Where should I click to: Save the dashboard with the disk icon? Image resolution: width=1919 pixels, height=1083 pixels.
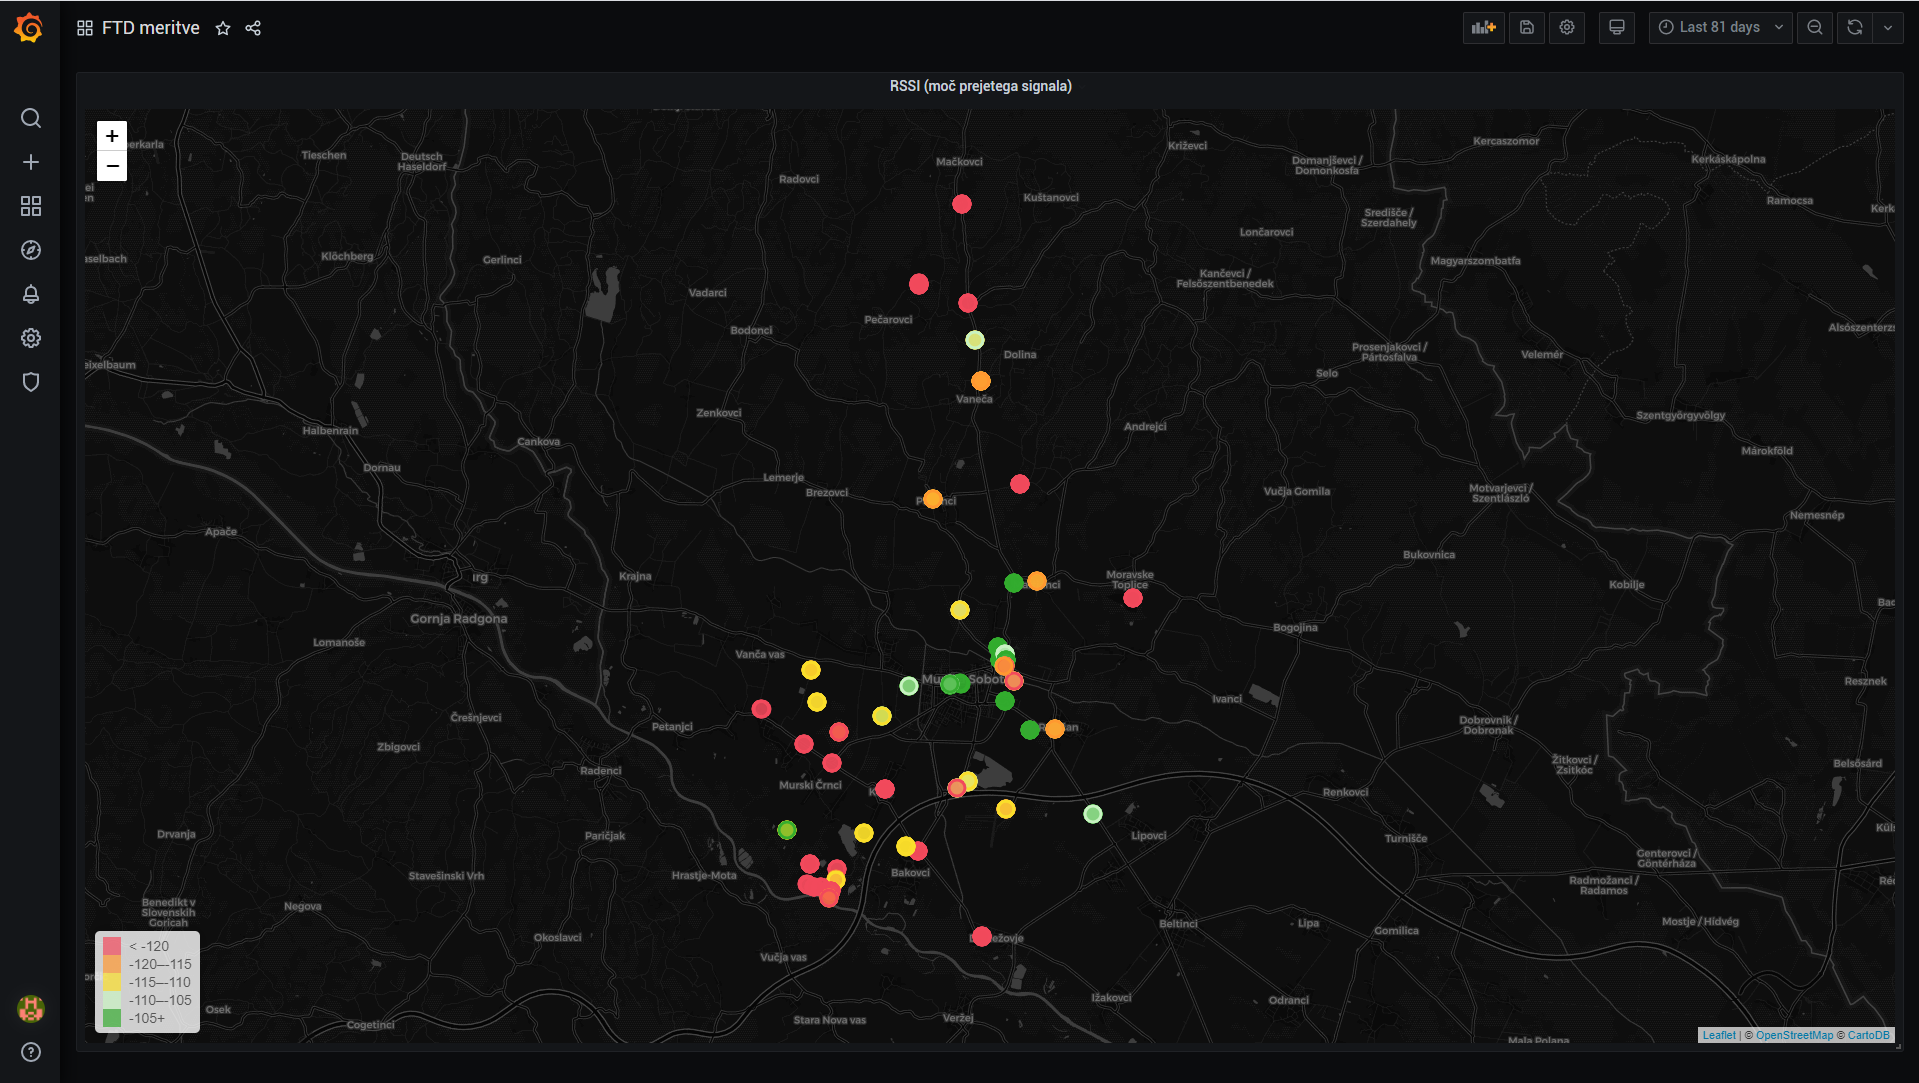(1527, 28)
